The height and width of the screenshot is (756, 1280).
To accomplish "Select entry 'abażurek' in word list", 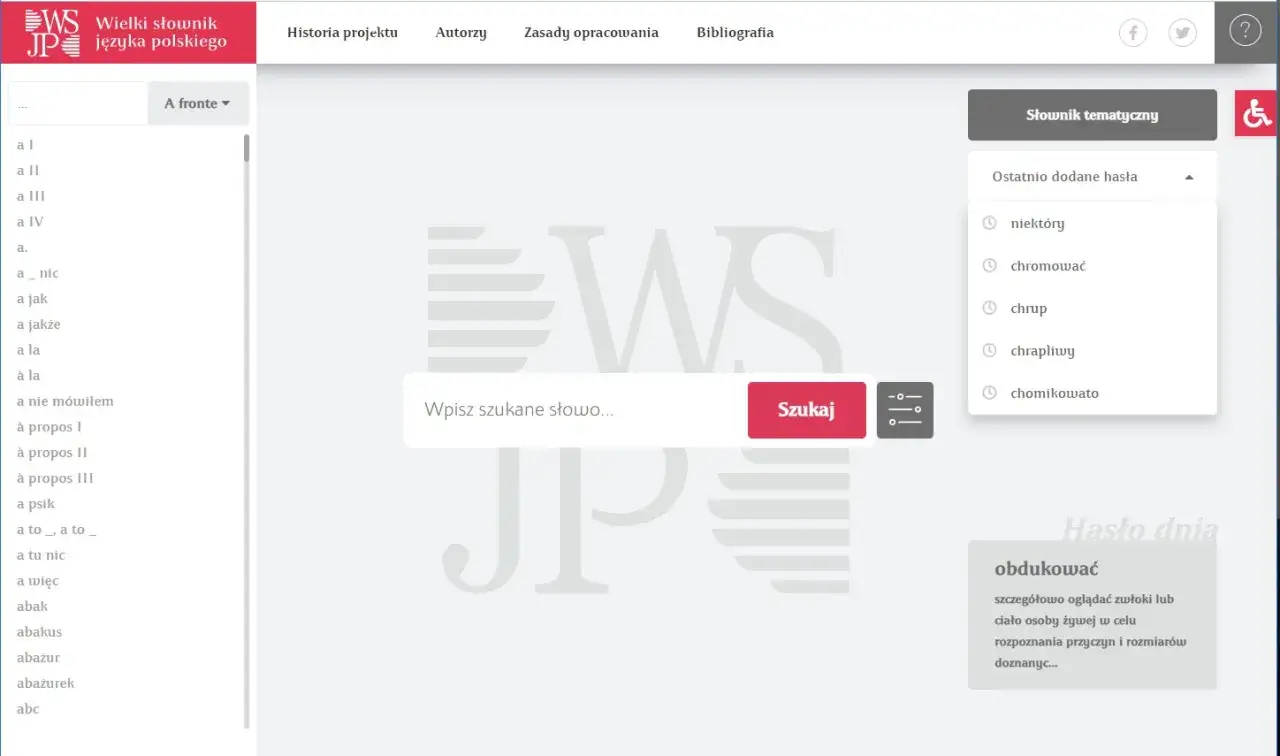I will pyautogui.click(x=45, y=683).
